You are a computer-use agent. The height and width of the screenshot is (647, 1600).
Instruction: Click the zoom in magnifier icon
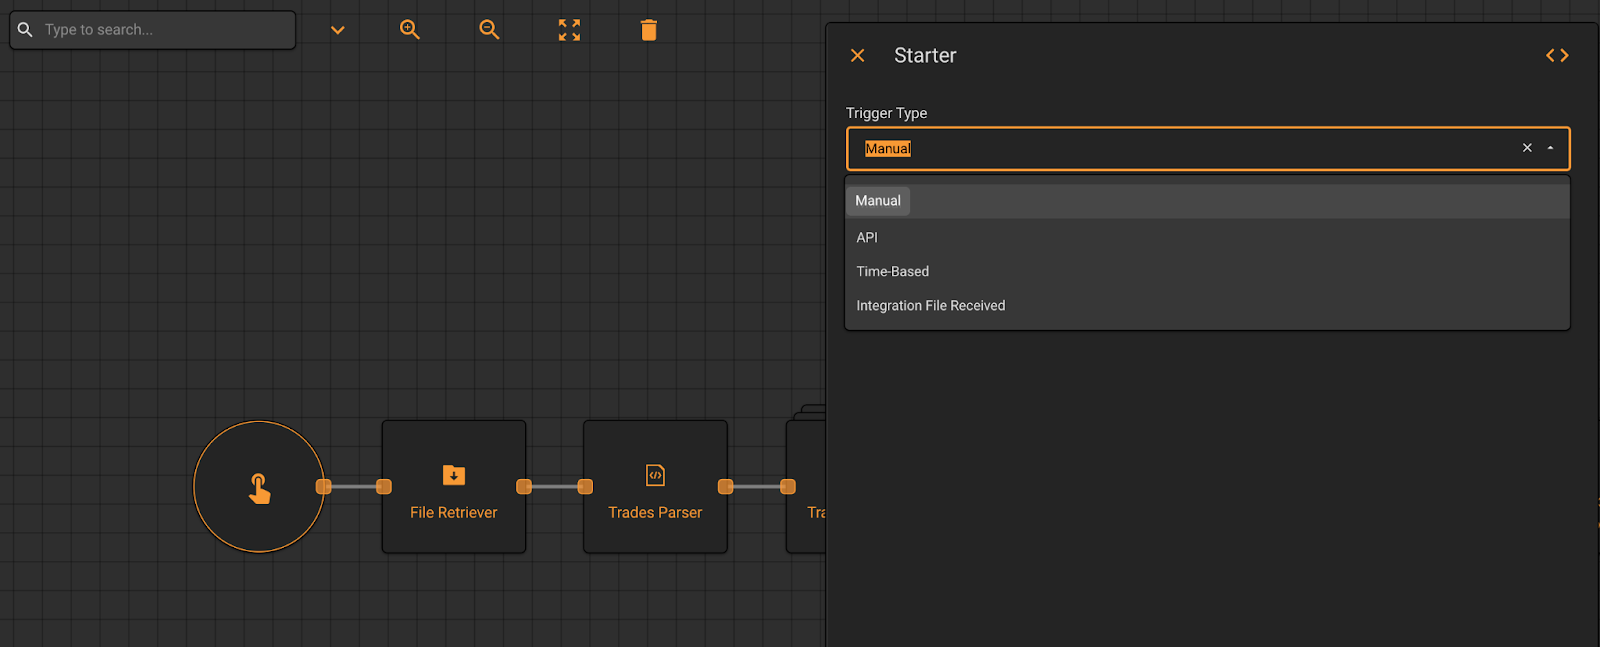[409, 30]
